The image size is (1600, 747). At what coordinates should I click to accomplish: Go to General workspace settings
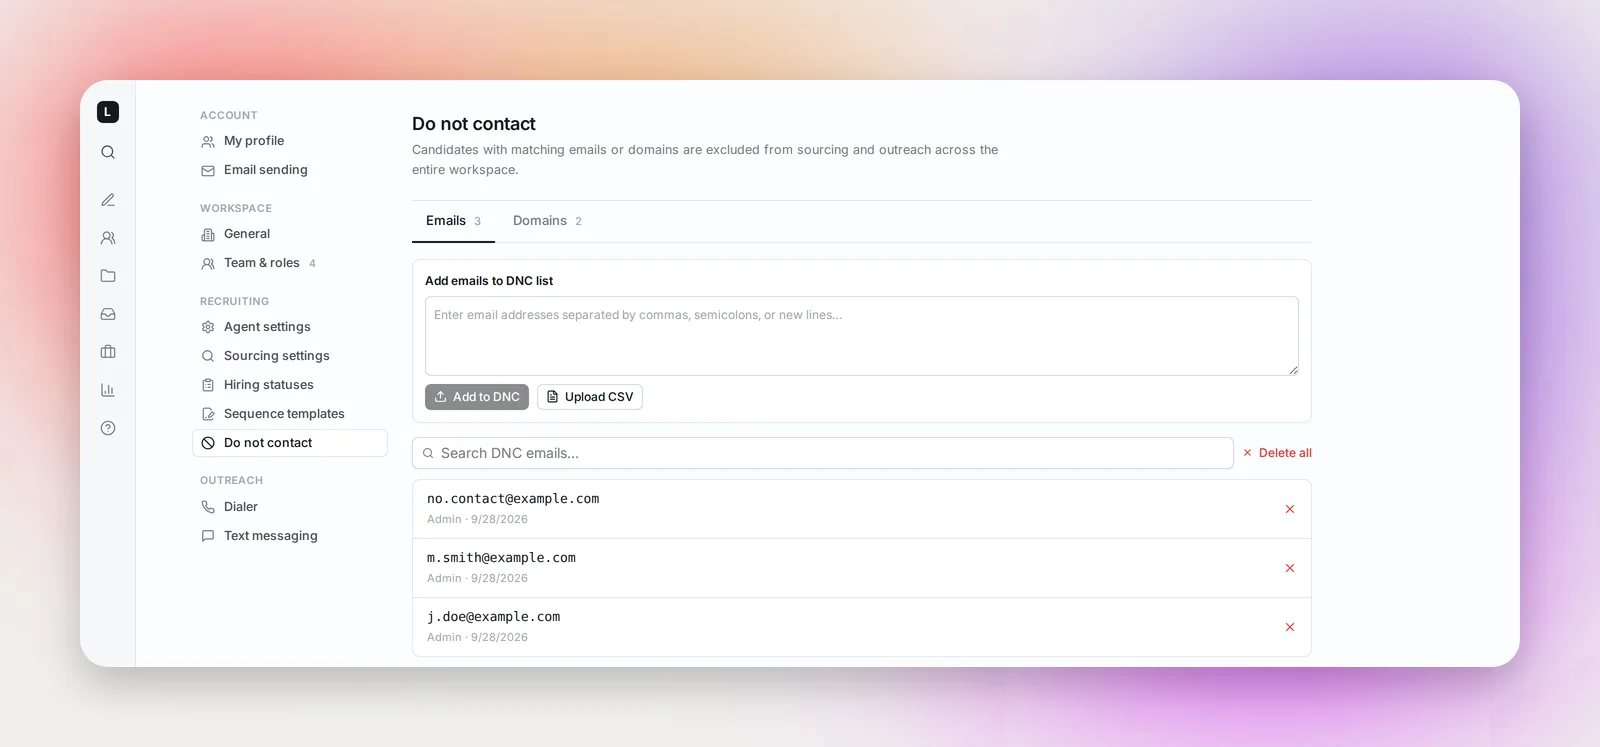[289, 234]
